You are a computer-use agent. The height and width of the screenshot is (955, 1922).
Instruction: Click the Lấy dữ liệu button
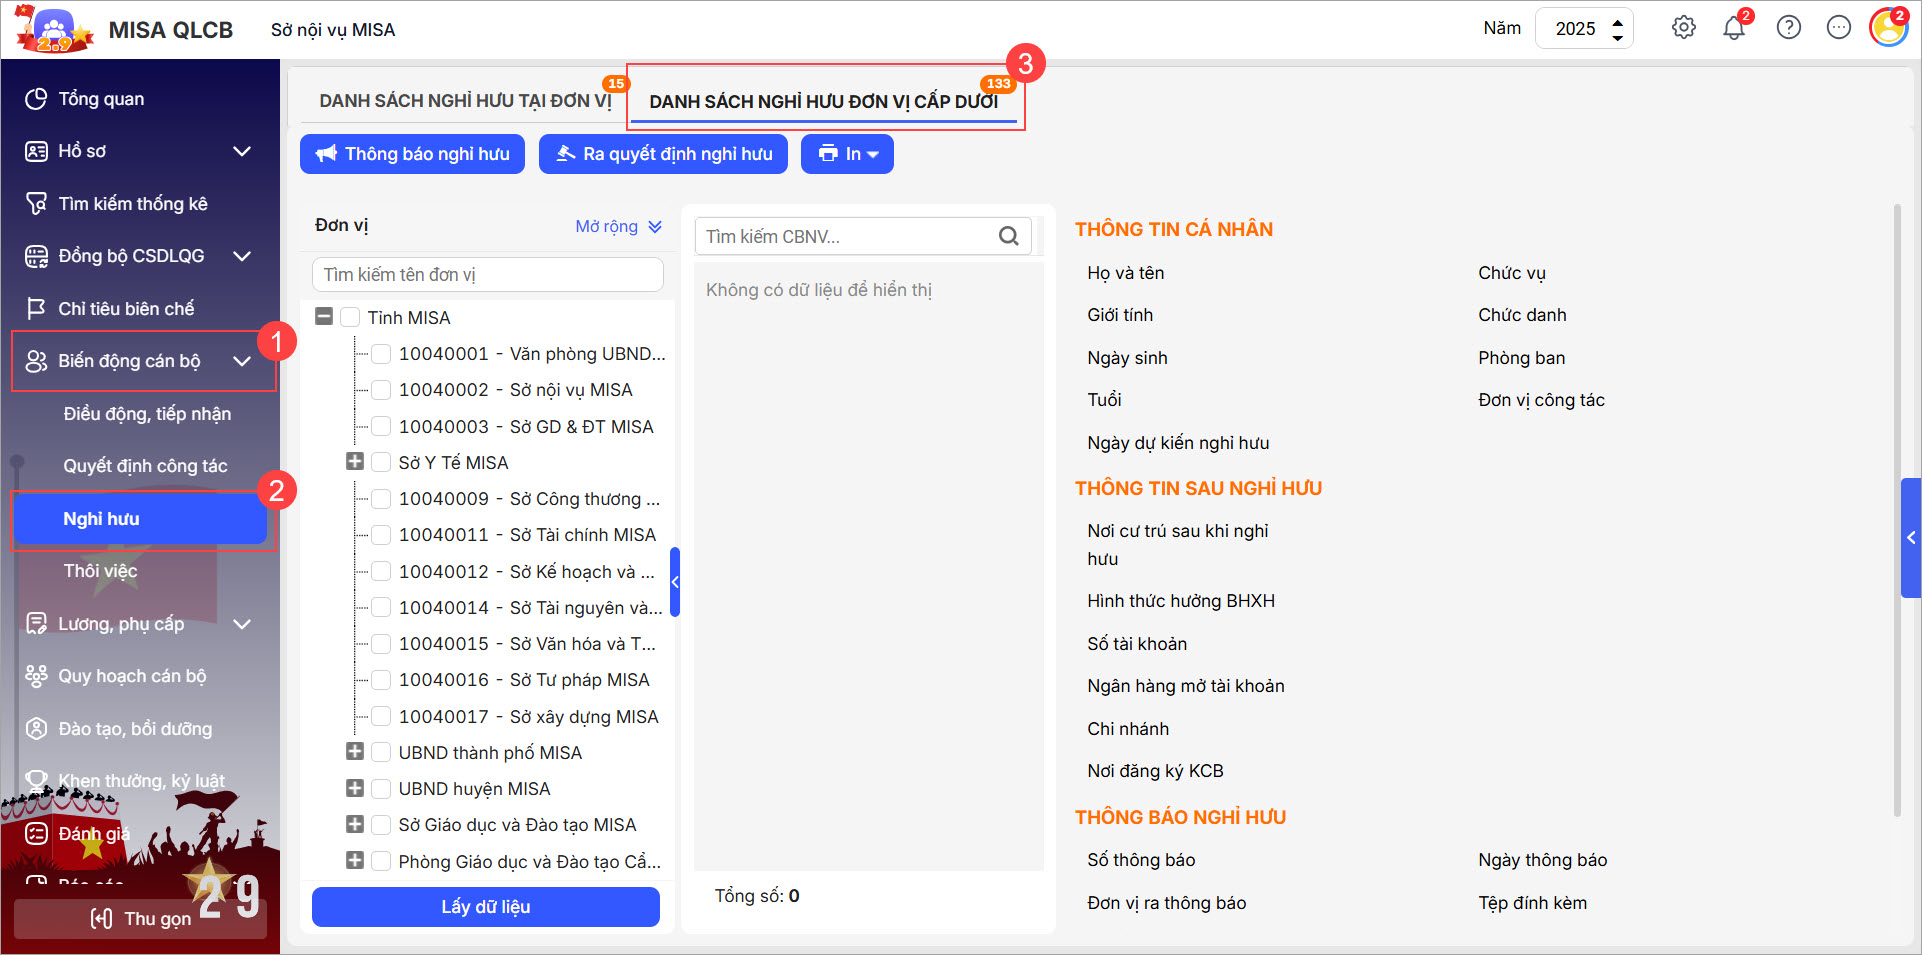(x=486, y=907)
